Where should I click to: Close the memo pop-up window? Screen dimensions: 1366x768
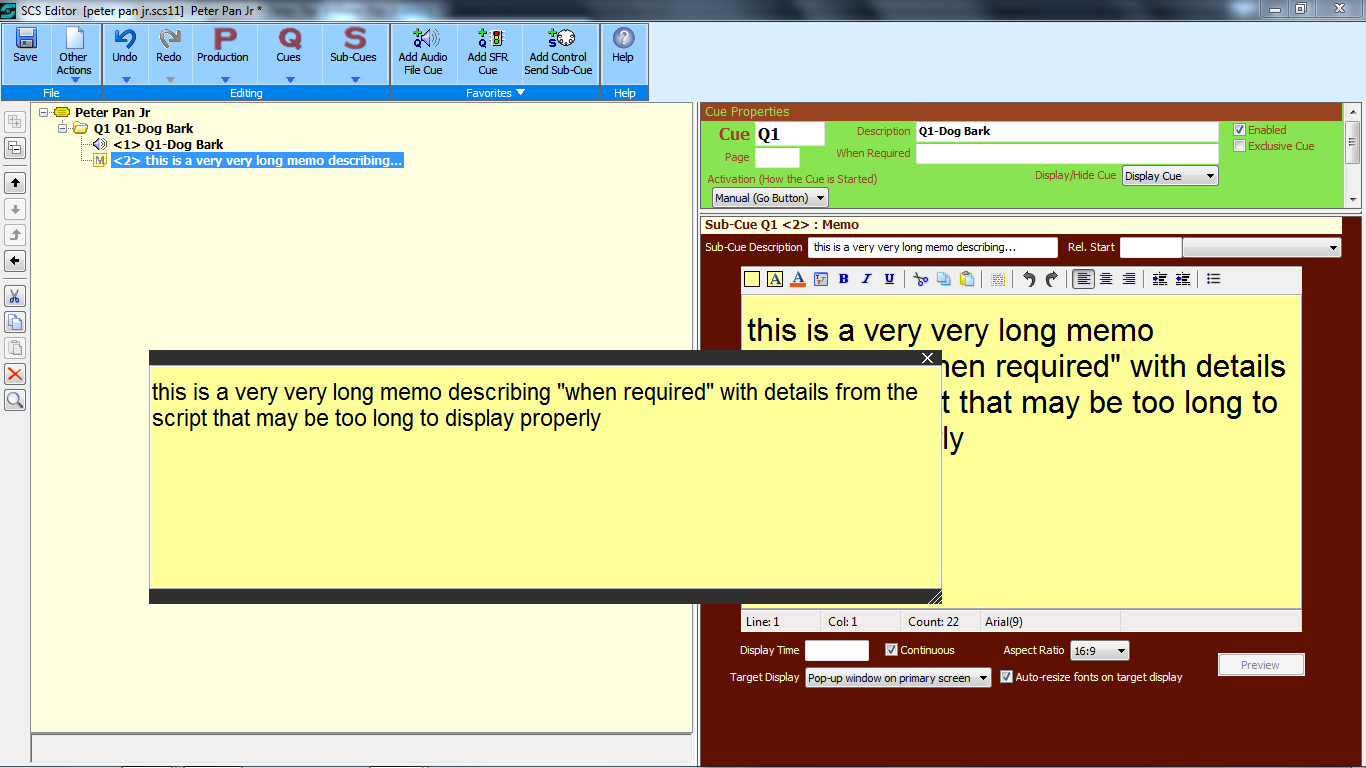(927, 358)
